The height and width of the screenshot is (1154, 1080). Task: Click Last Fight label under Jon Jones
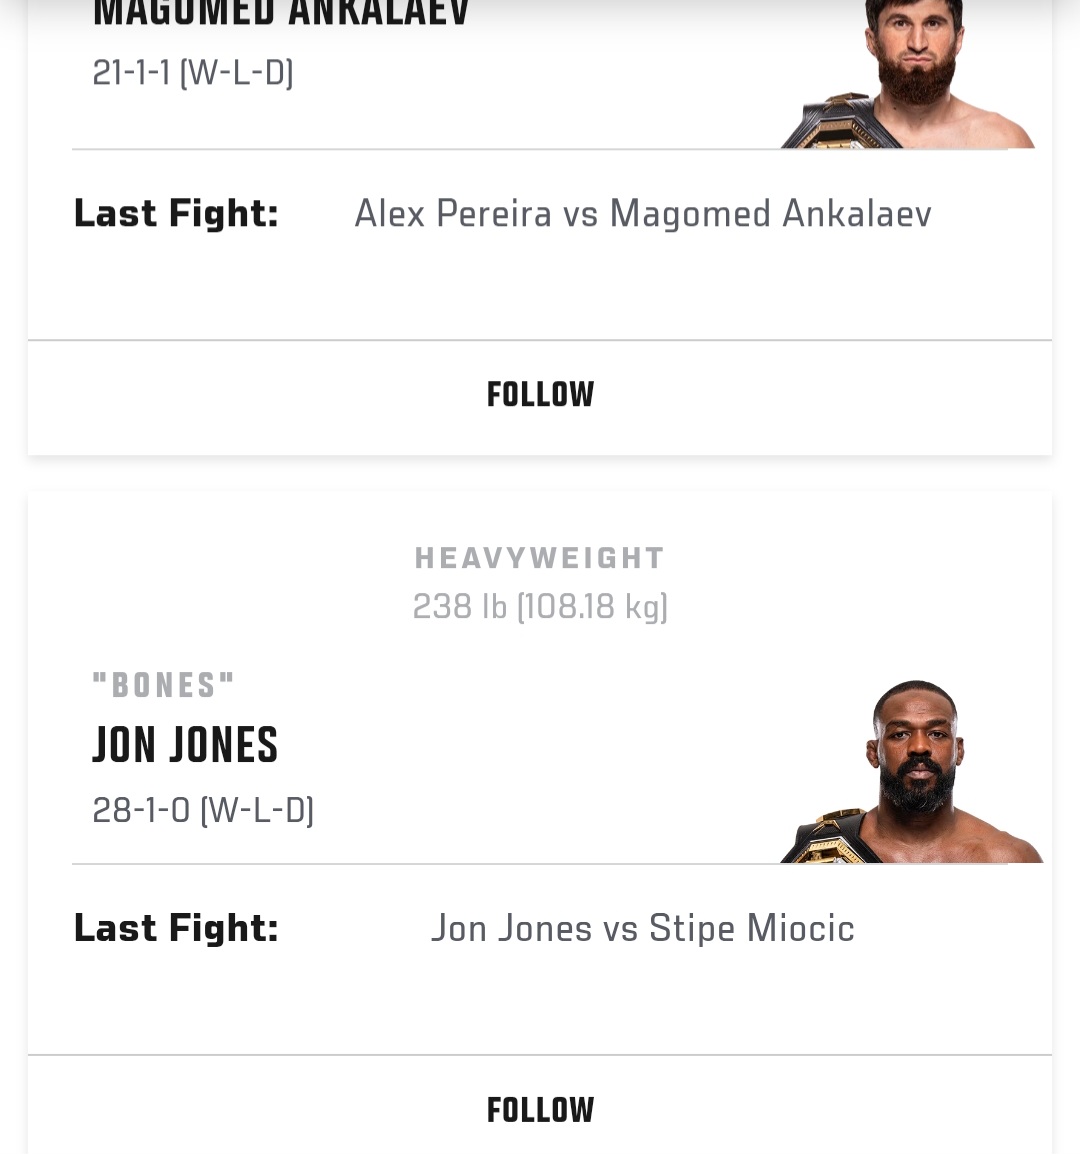[176, 929]
